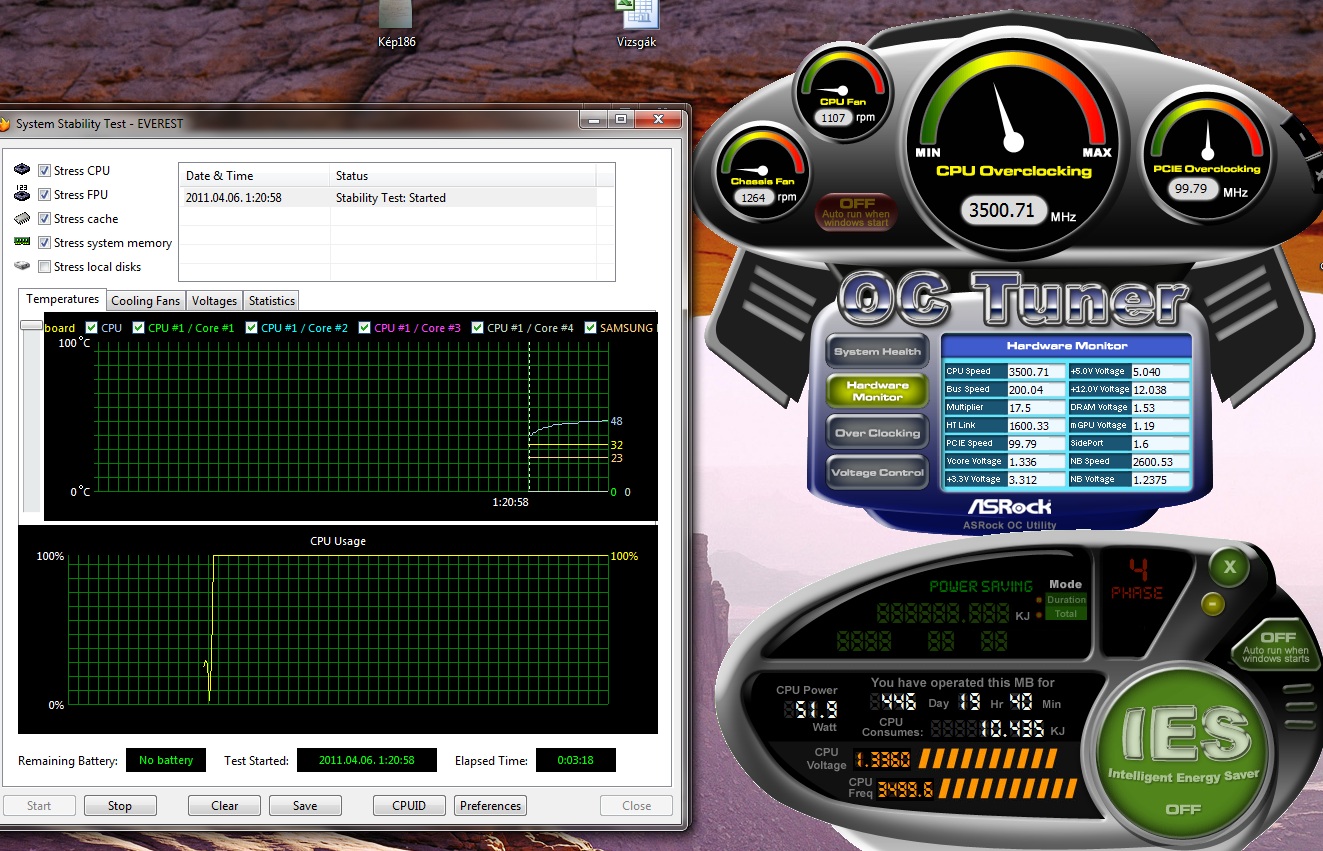The image size is (1323, 851).
Task: Toggle CPU #1 / Core #2 graph line
Action: 252,328
